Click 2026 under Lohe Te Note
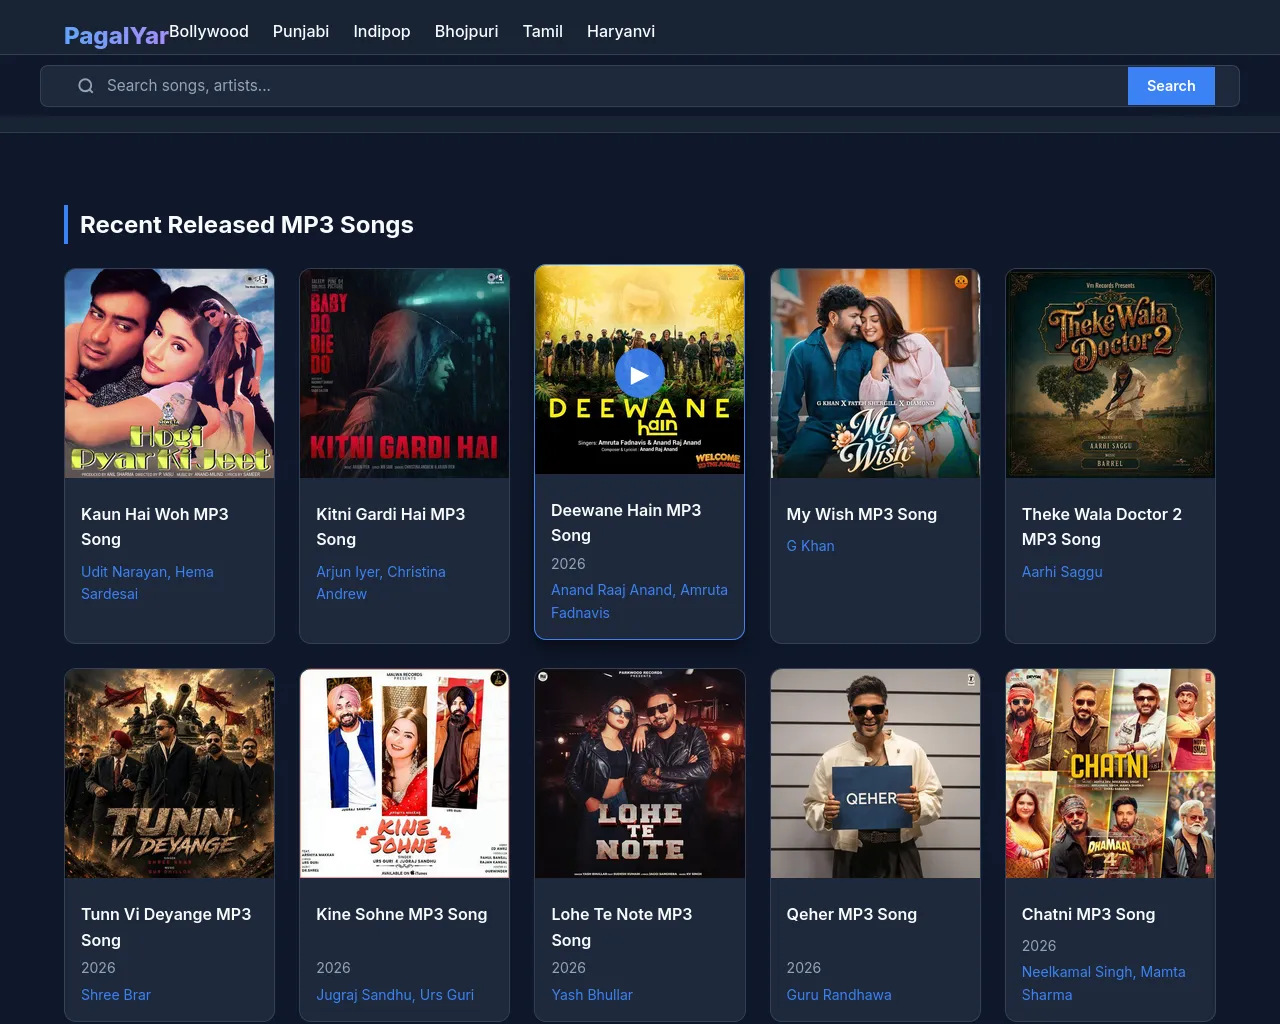Viewport: 1280px width, 1024px height. pos(568,968)
